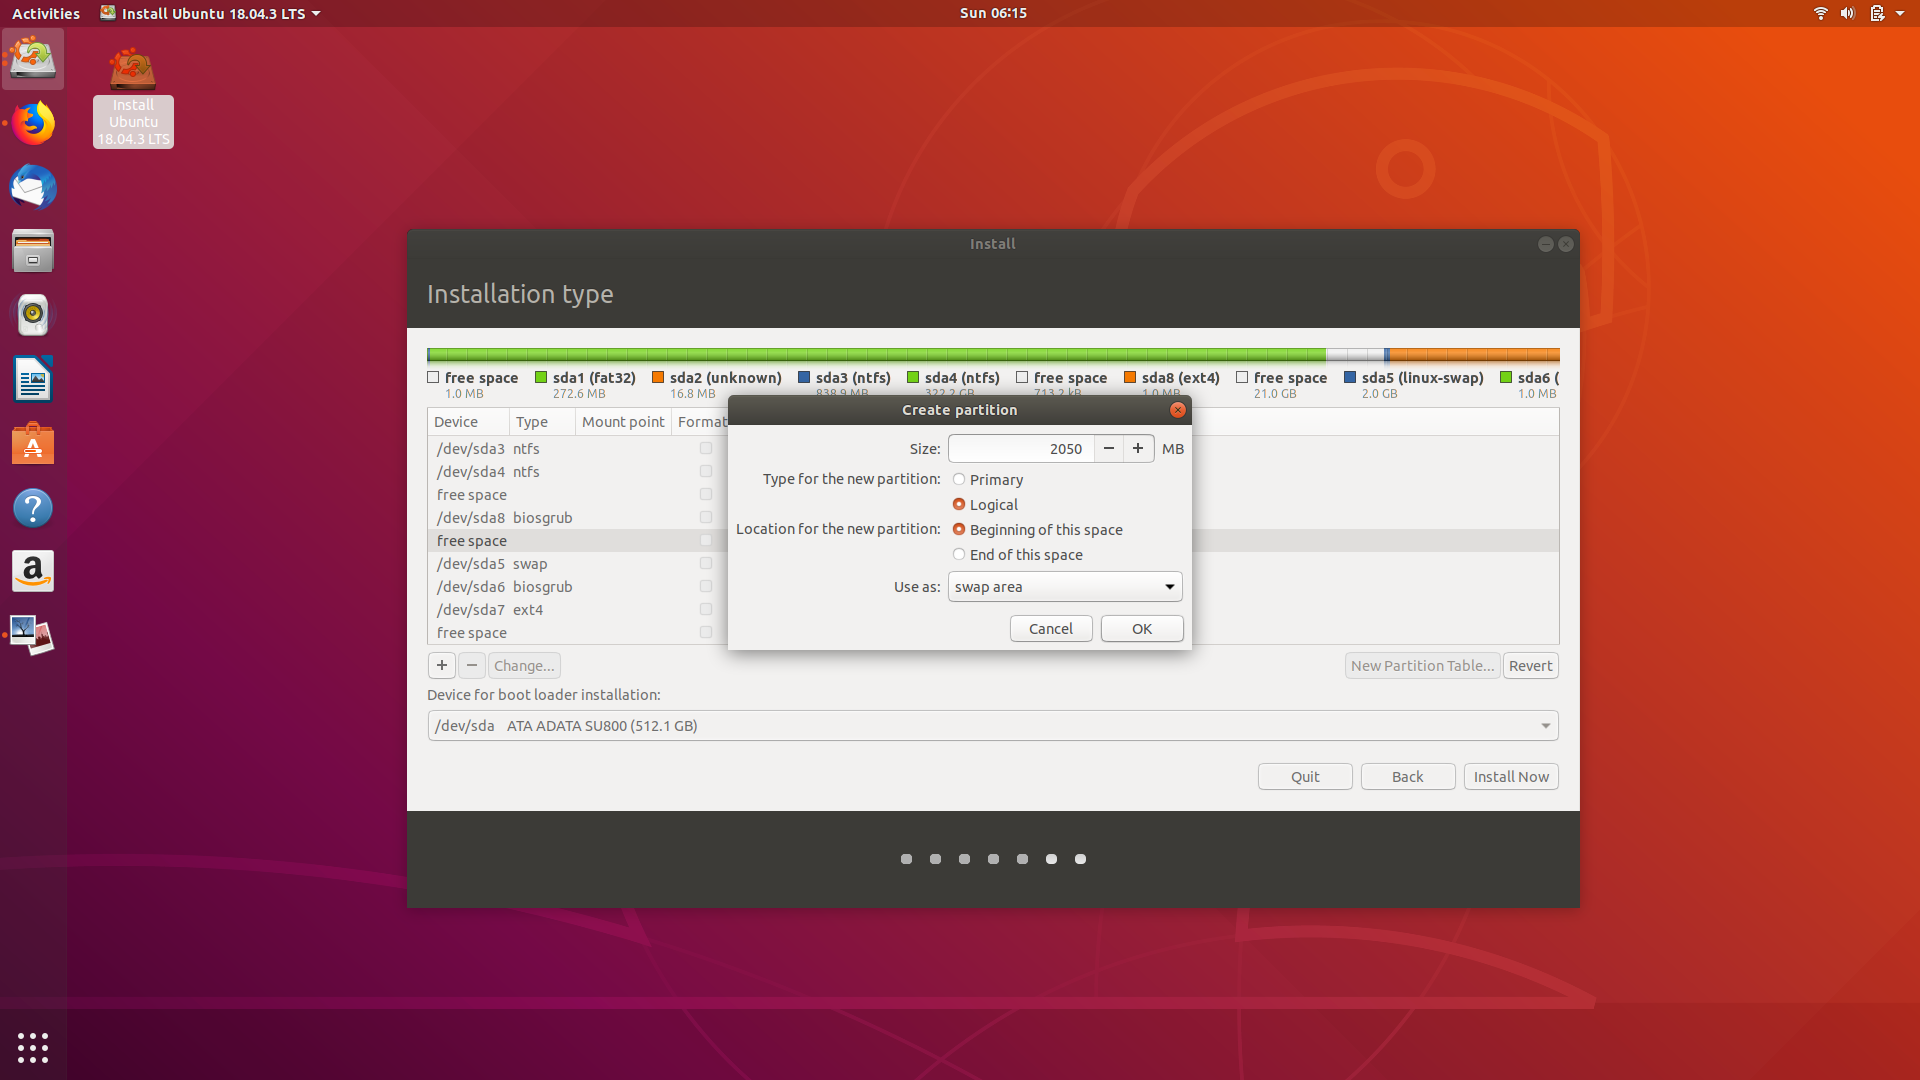
Task: Launch Ubuntu Software from the dock
Action: pos(33,444)
